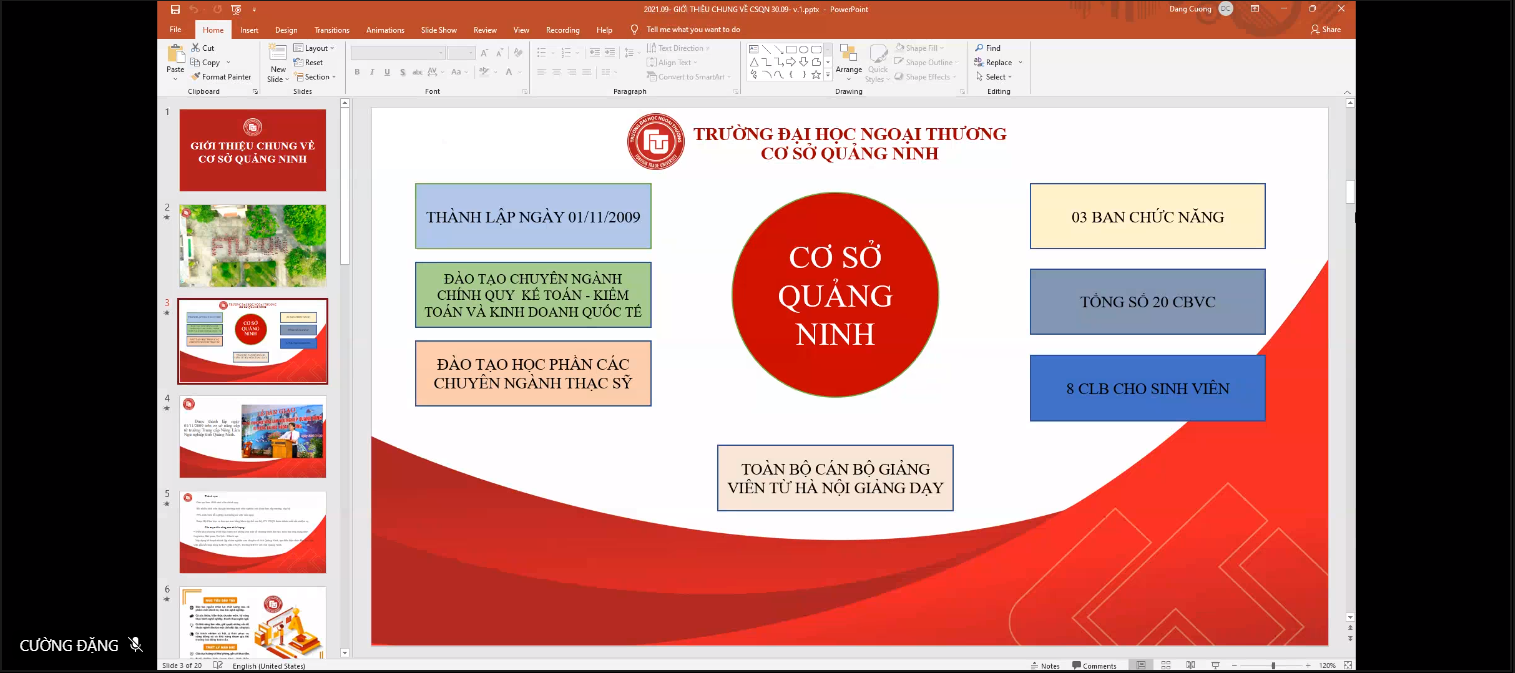Image resolution: width=1515 pixels, height=673 pixels.
Task: Click the red CƠ SỞ QUẢNG NINH circle
Action: [x=835, y=295]
